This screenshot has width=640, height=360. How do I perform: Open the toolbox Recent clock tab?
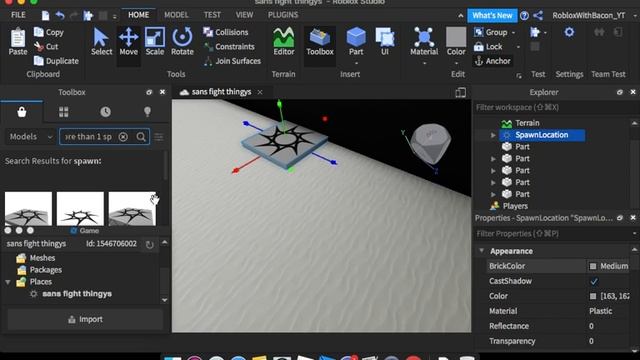point(105,112)
